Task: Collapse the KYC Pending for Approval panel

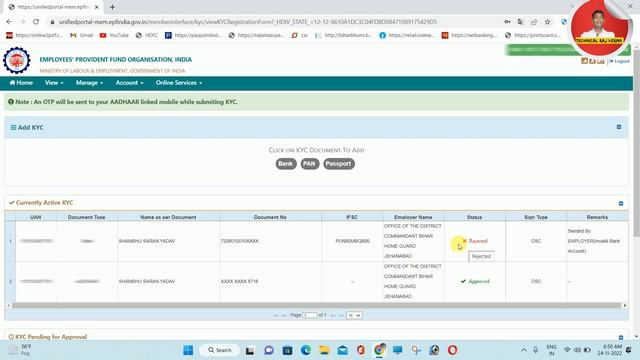Action: (621, 337)
